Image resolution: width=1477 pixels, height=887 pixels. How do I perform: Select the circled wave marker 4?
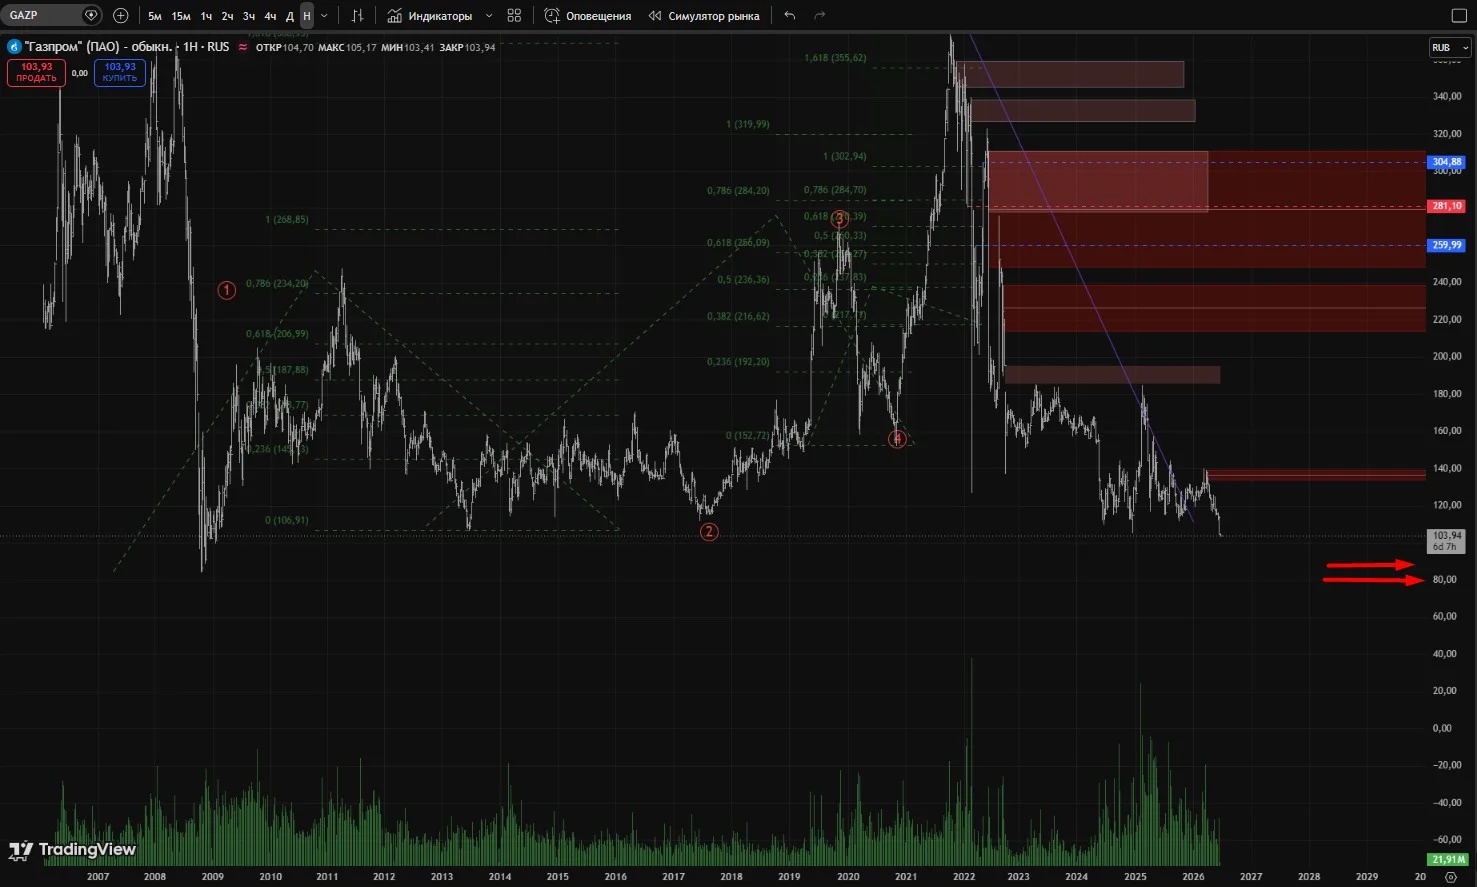click(897, 439)
